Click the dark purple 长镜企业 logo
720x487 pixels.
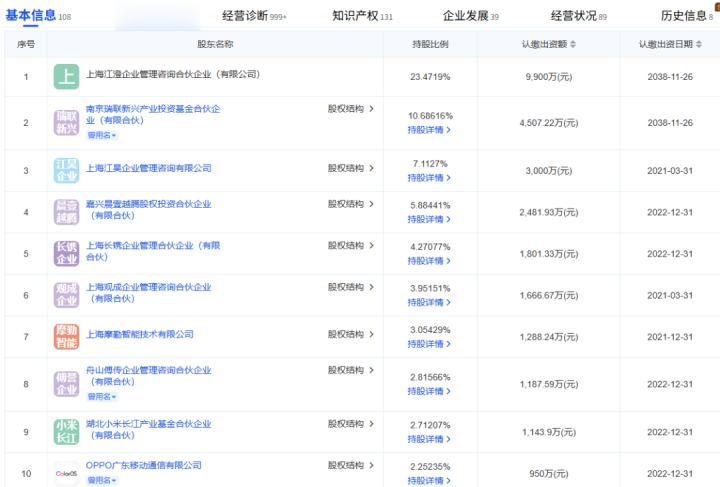click(66, 253)
